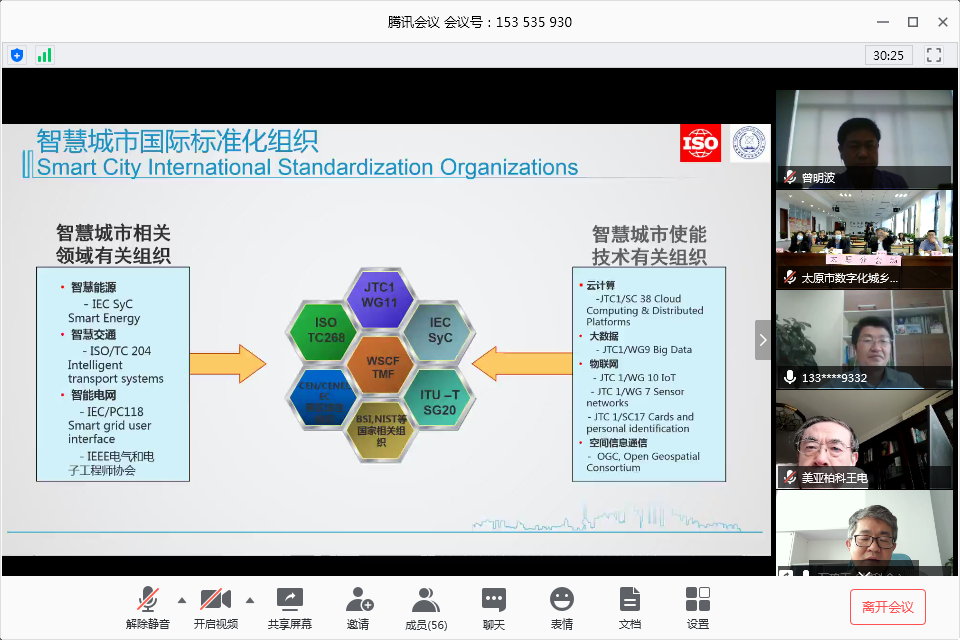The image size is (960, 640).
Task: Open members list (成员 56)
Action: point(426,608)
